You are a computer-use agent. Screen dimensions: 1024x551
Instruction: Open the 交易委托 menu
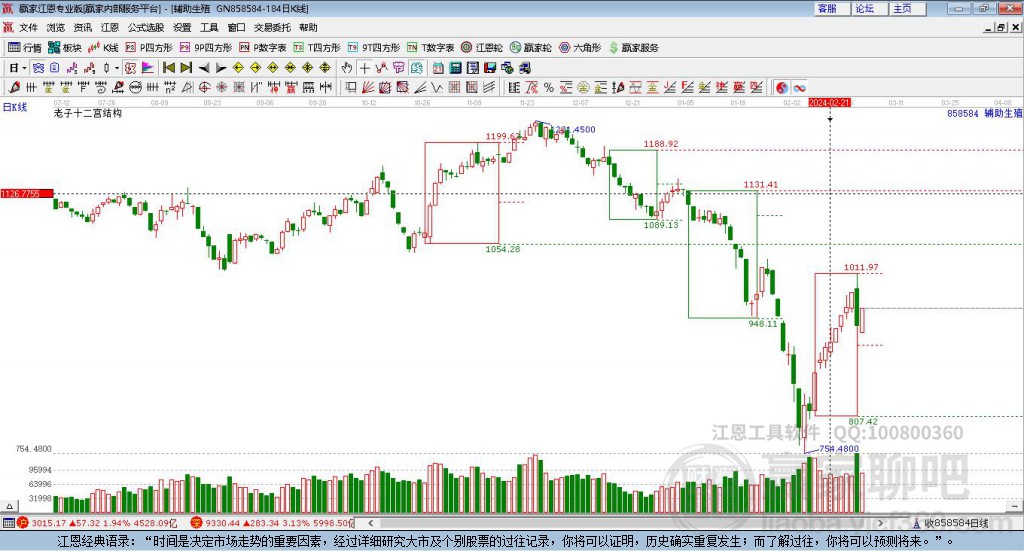pos(272,27)
